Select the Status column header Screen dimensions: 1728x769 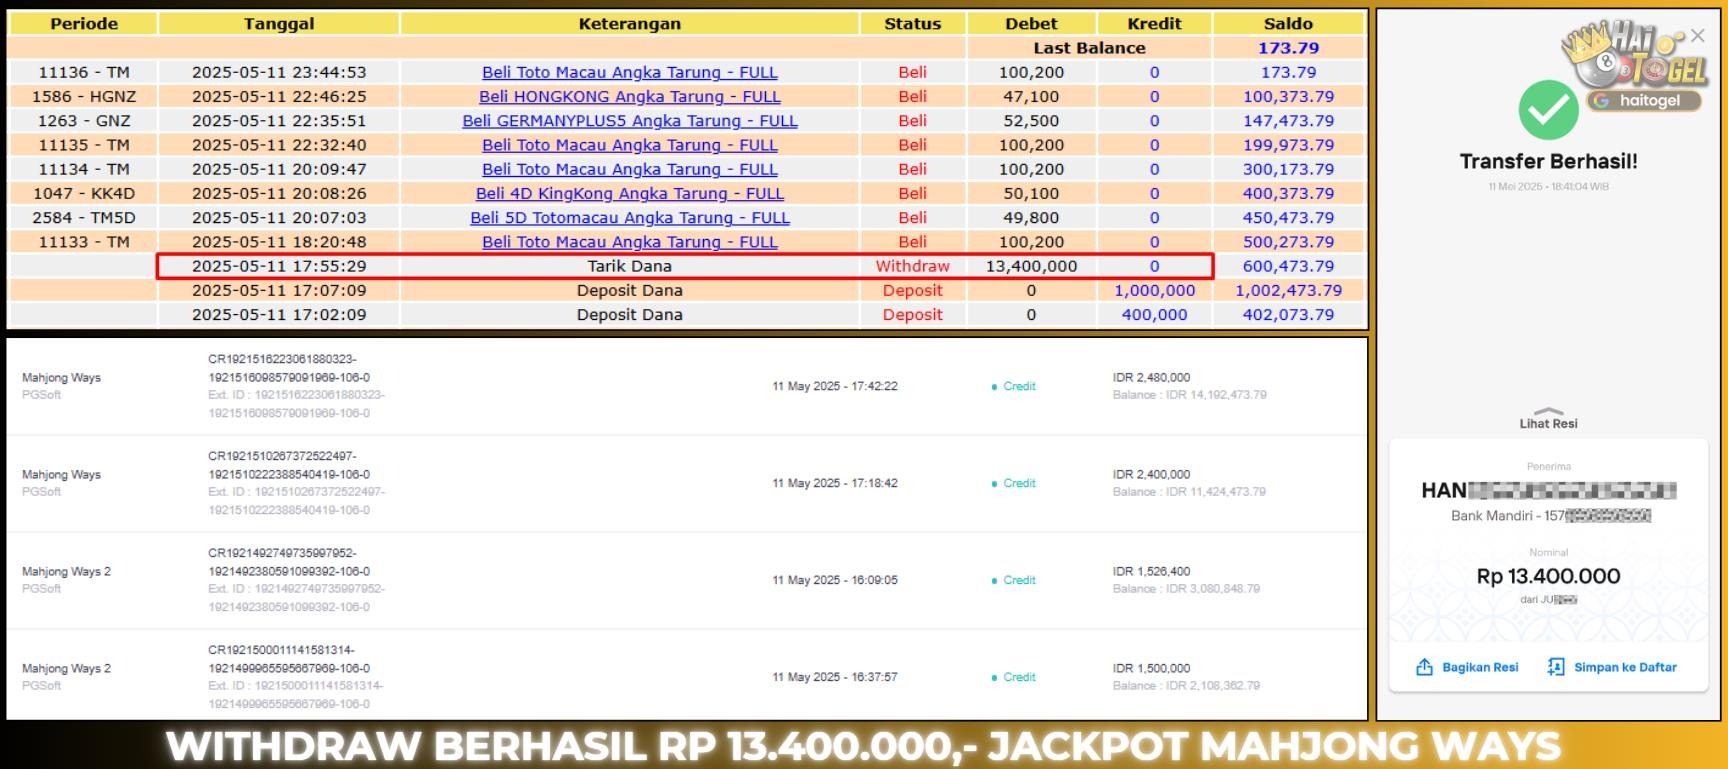pyautogui.click(x=913, y=23)
